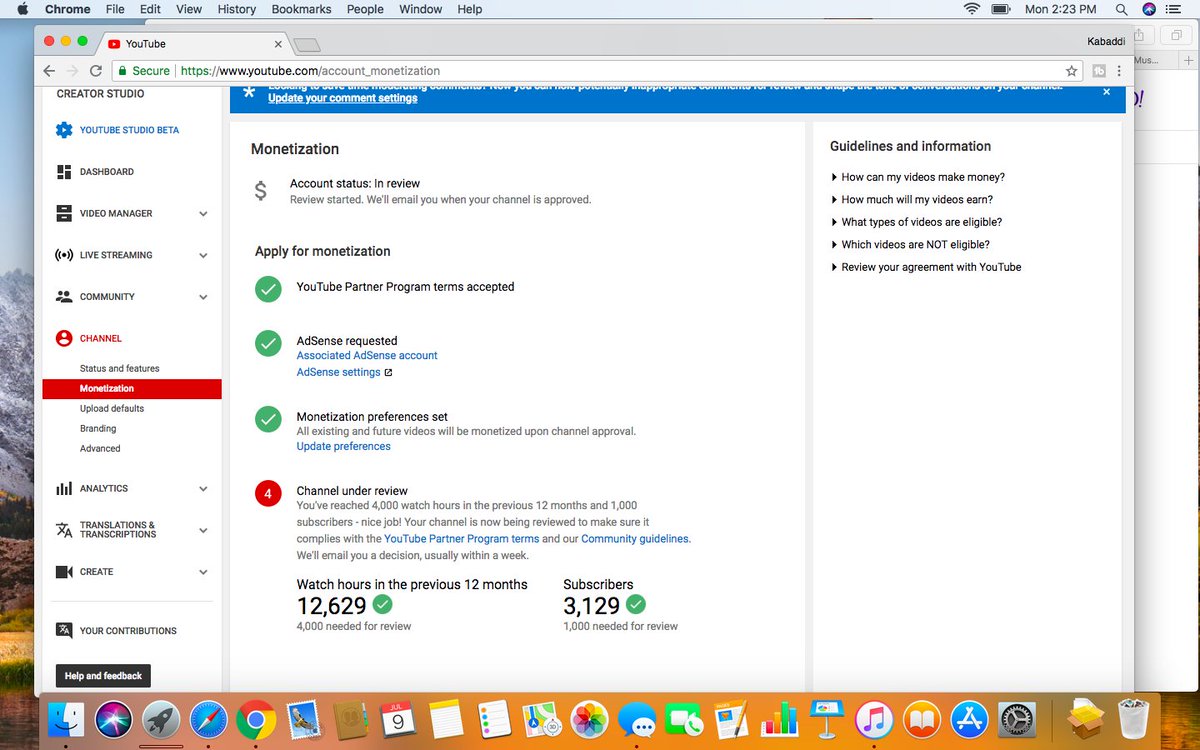This screenshot has height=750, width=1200.
Task: Click the AdSense settings external link icon
Action: 388,373
